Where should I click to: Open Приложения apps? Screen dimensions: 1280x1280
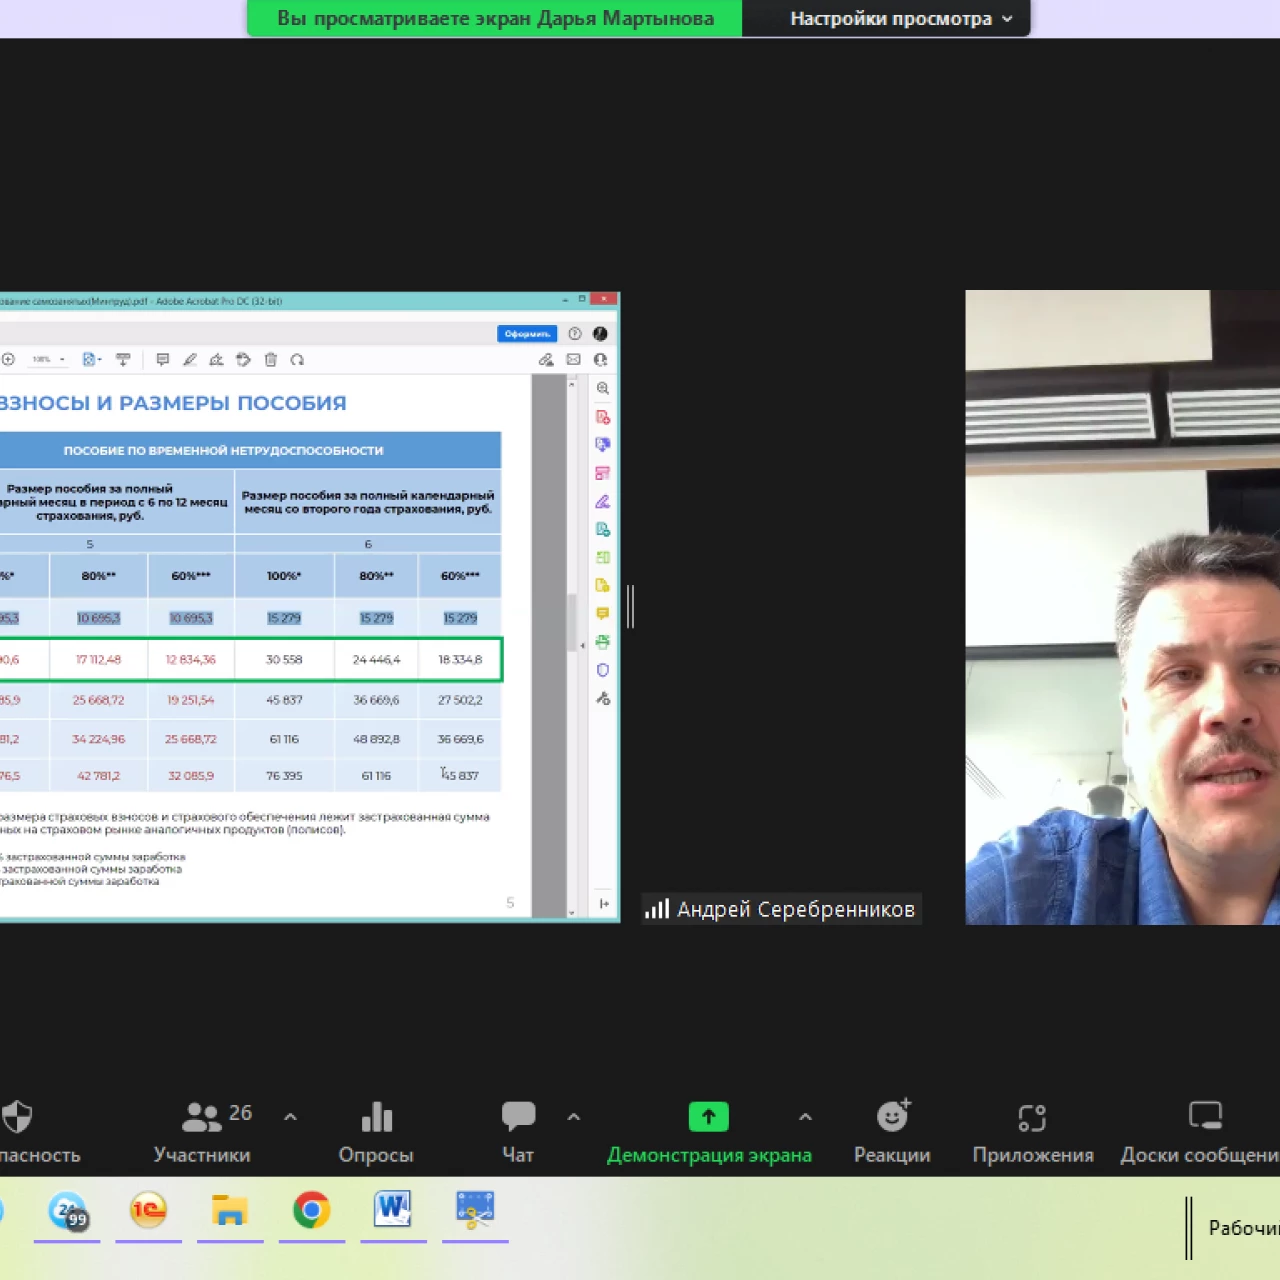pos(1033,1133)
